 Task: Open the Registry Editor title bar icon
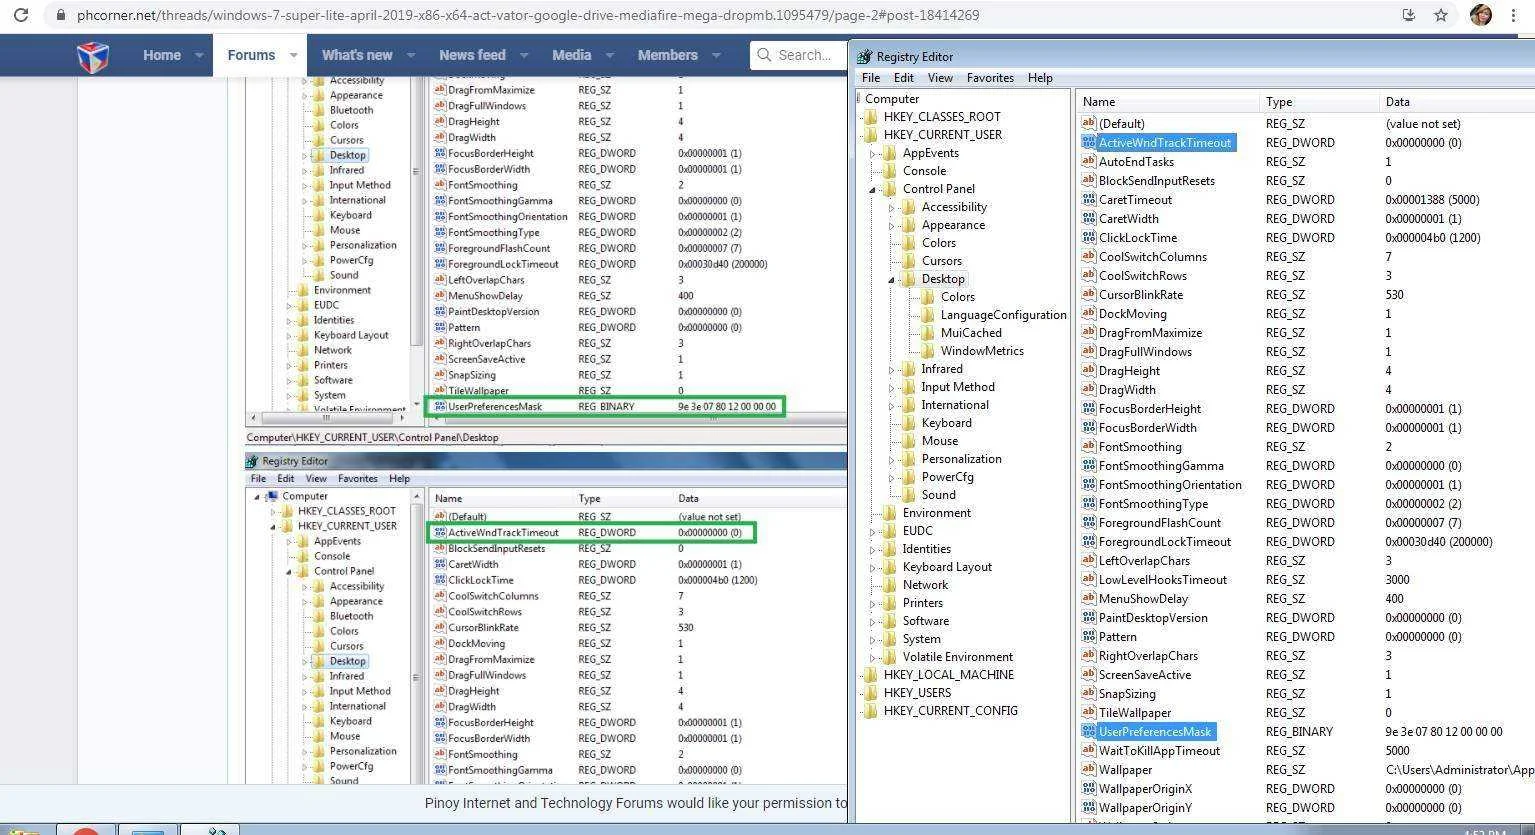pyautogui.click(x=865, y=57)
